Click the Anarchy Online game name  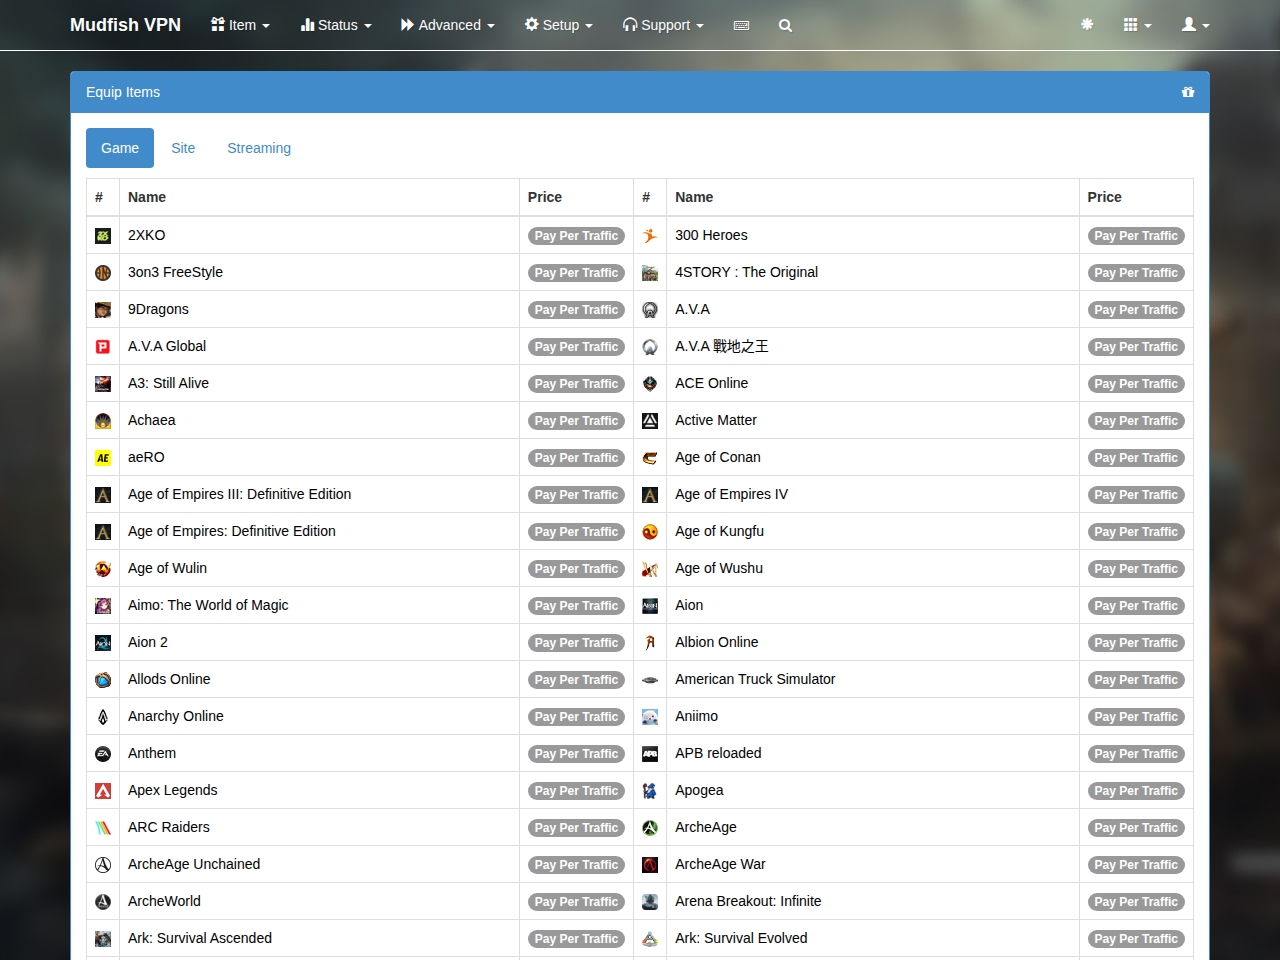(x=176, y=716)
